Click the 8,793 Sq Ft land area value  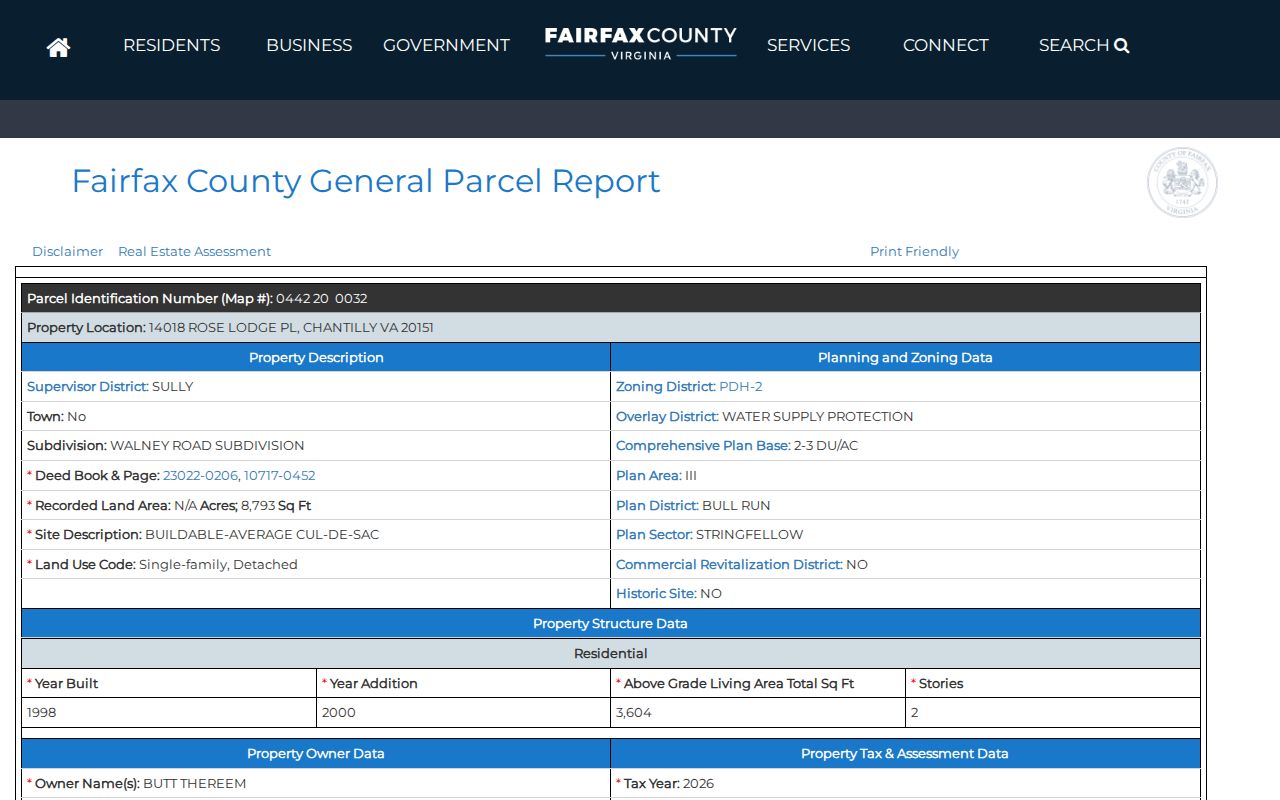tap(276, 506)
